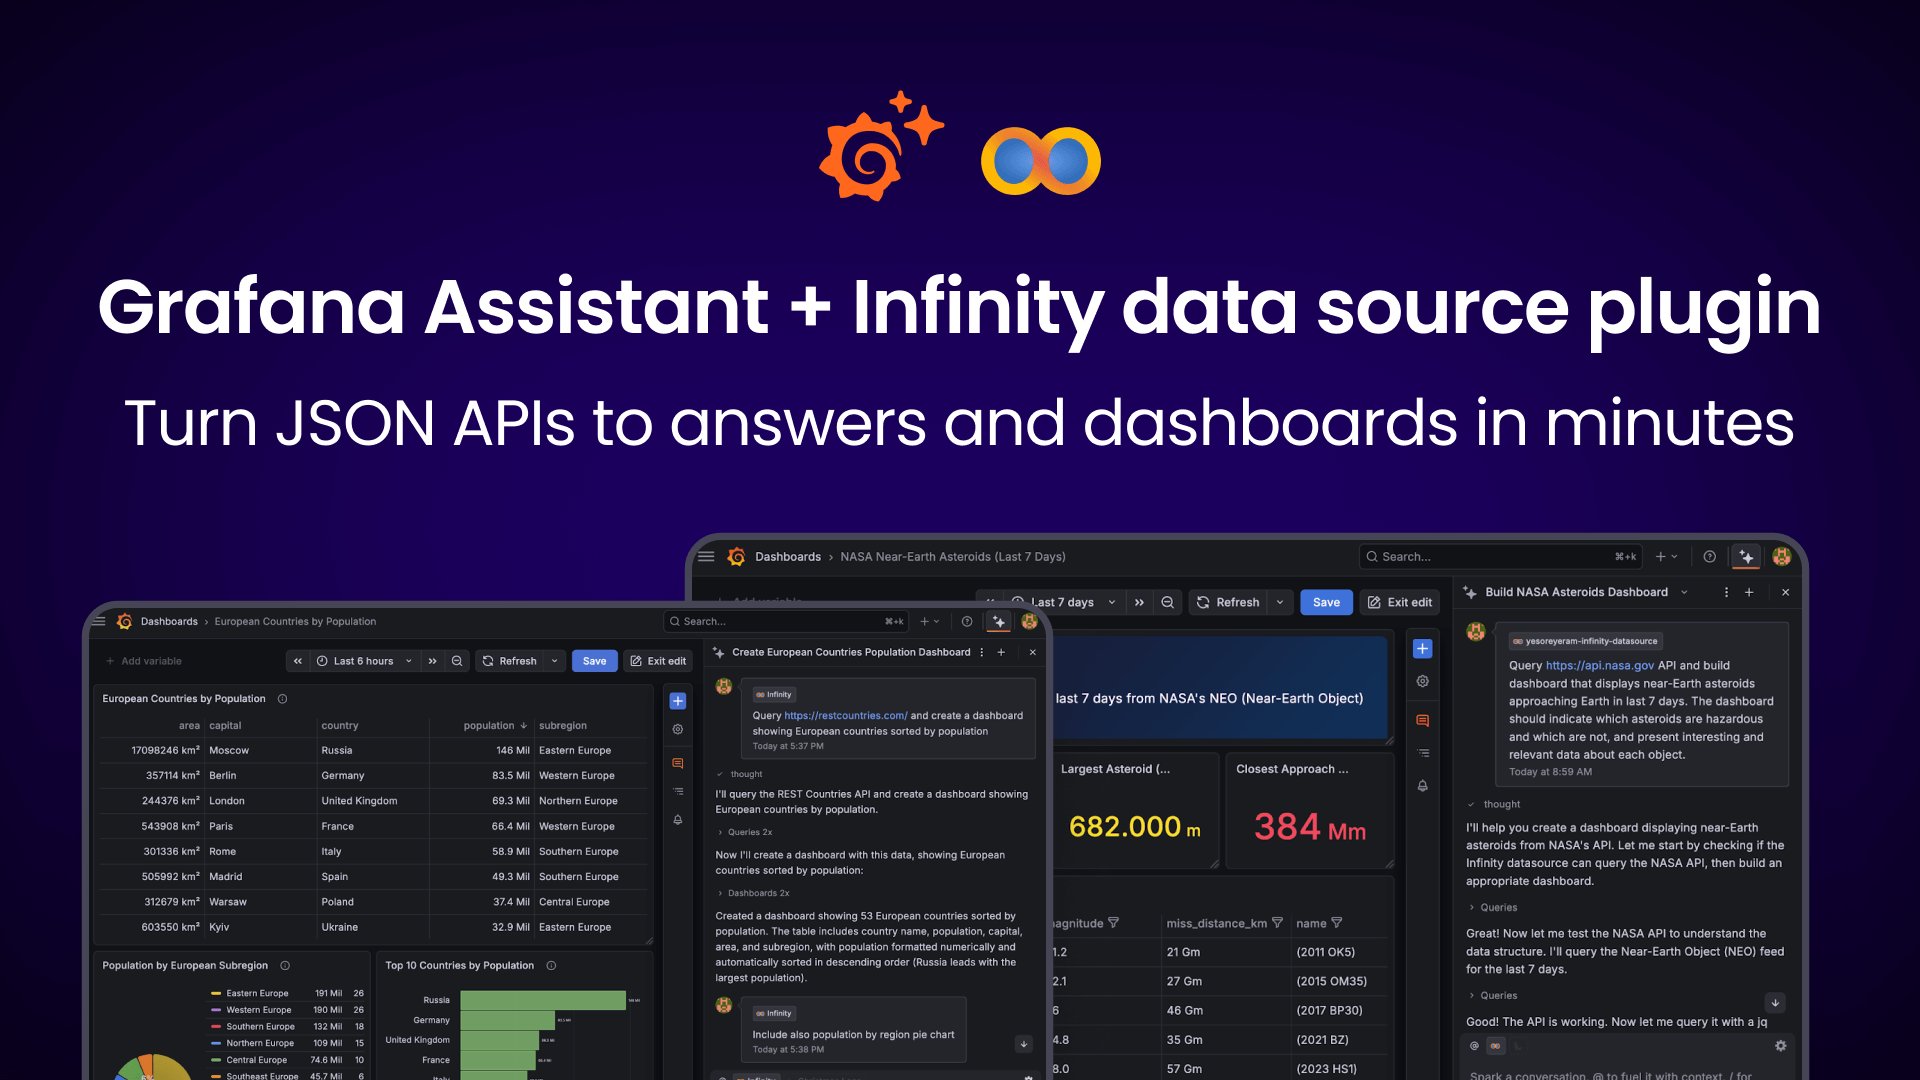Click the Eastern Europe legend color swatch
The width and height of the screenshot is (1920, 1080).
point(214,993)
